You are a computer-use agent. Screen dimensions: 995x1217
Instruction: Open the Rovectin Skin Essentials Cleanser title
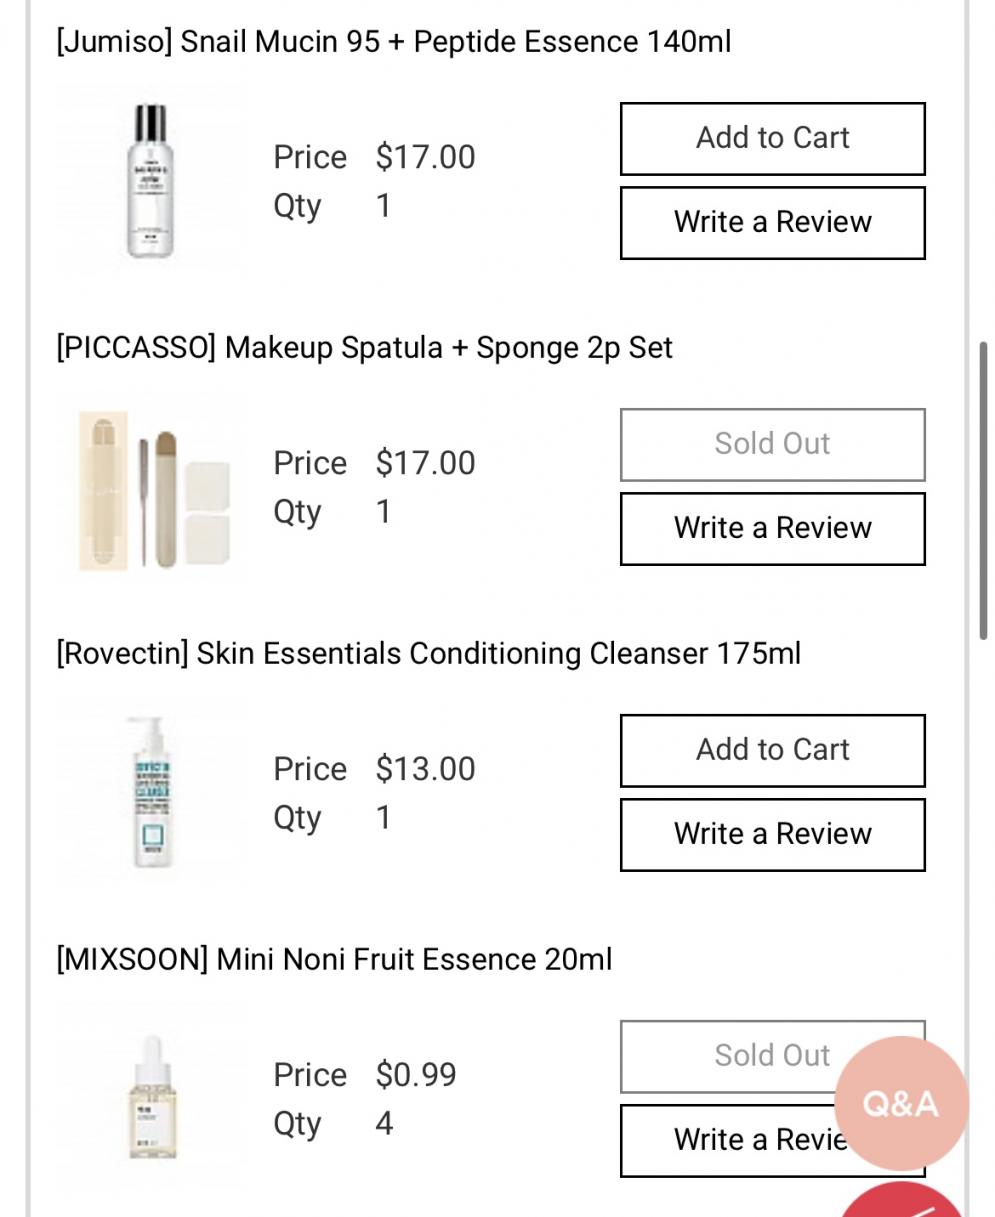[429, 654]
